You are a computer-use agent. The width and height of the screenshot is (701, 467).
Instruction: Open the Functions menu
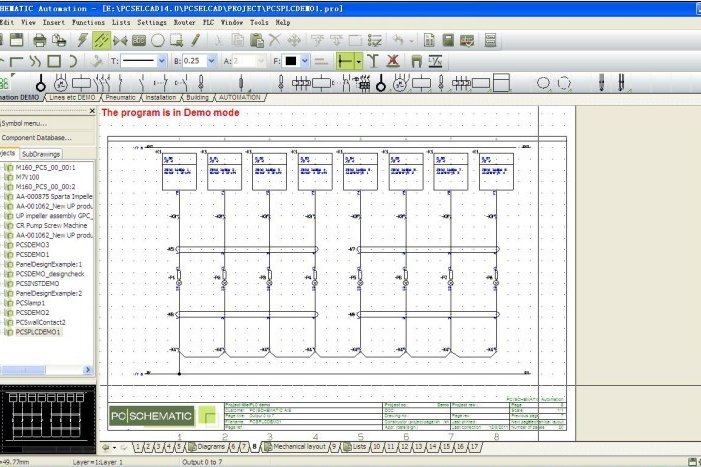tap(89, 22)
